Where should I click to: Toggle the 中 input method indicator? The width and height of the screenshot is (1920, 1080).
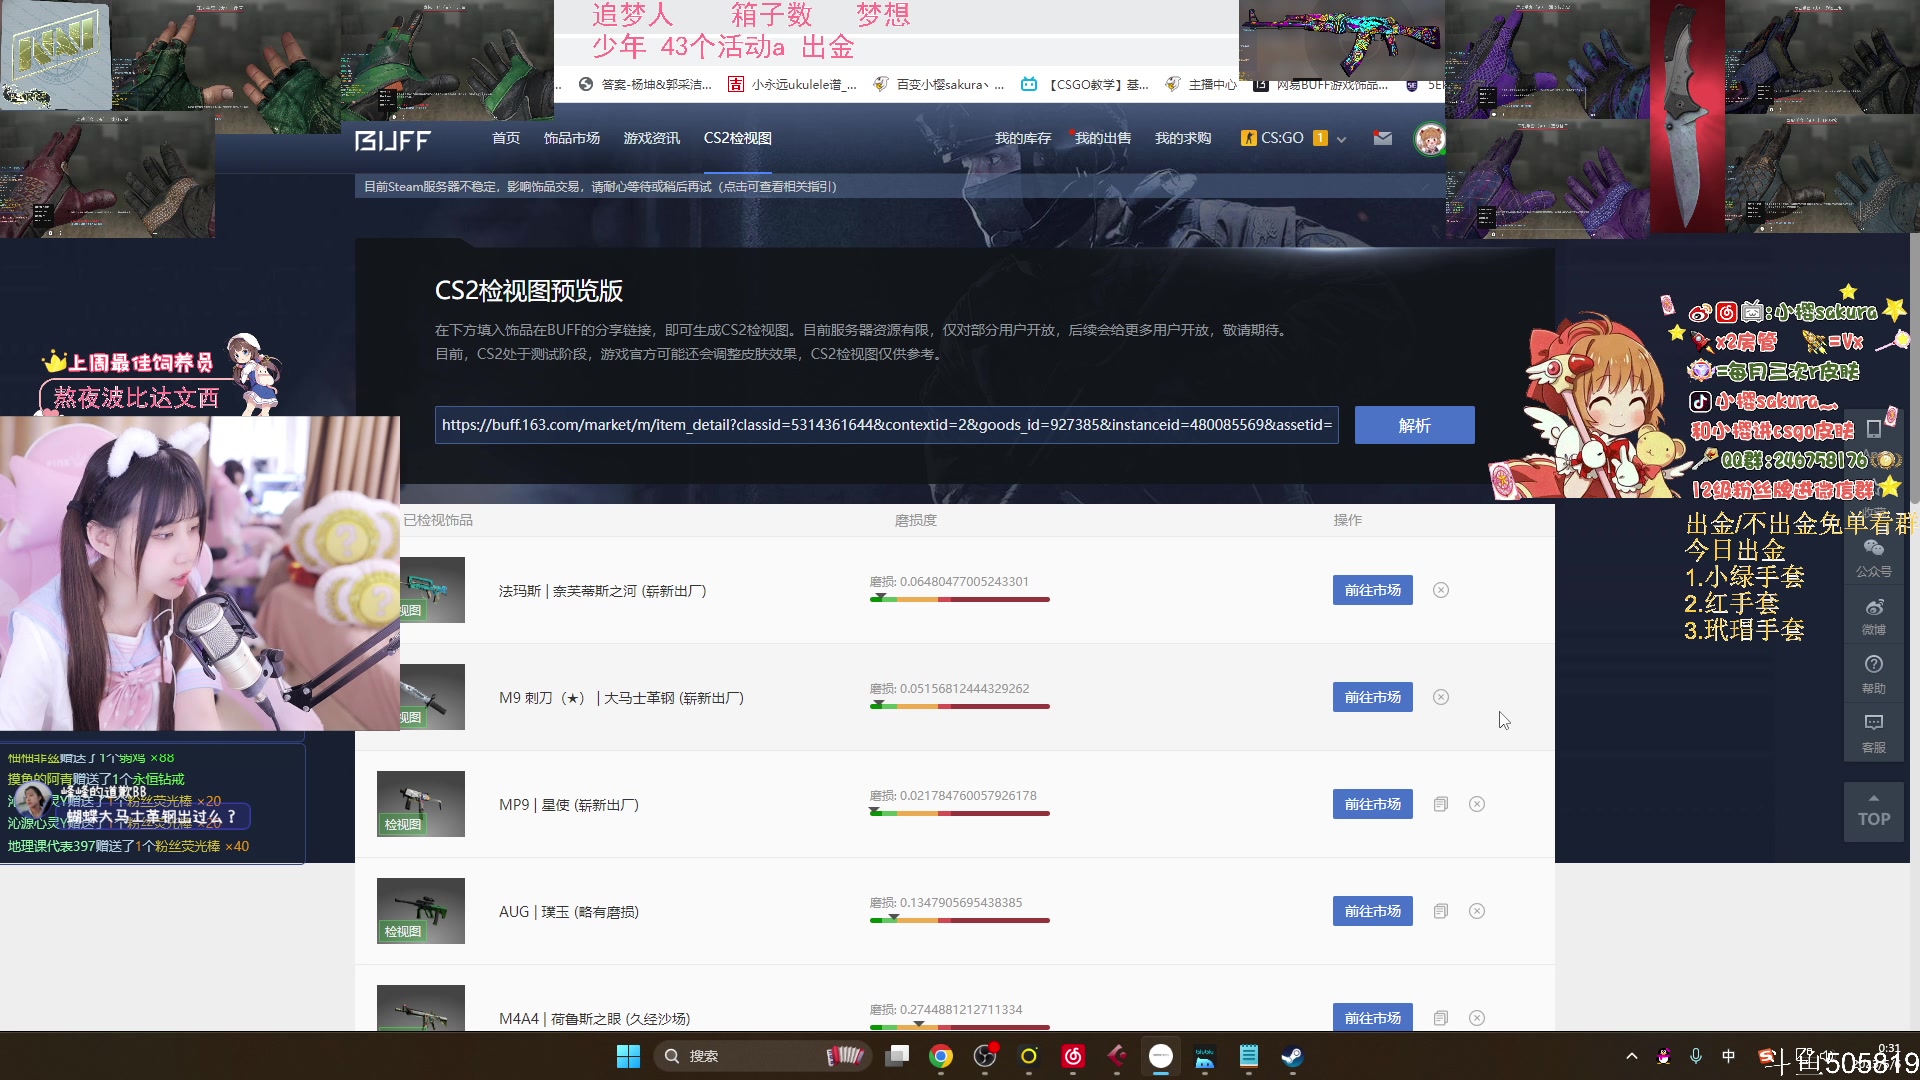(1729, 1056)
